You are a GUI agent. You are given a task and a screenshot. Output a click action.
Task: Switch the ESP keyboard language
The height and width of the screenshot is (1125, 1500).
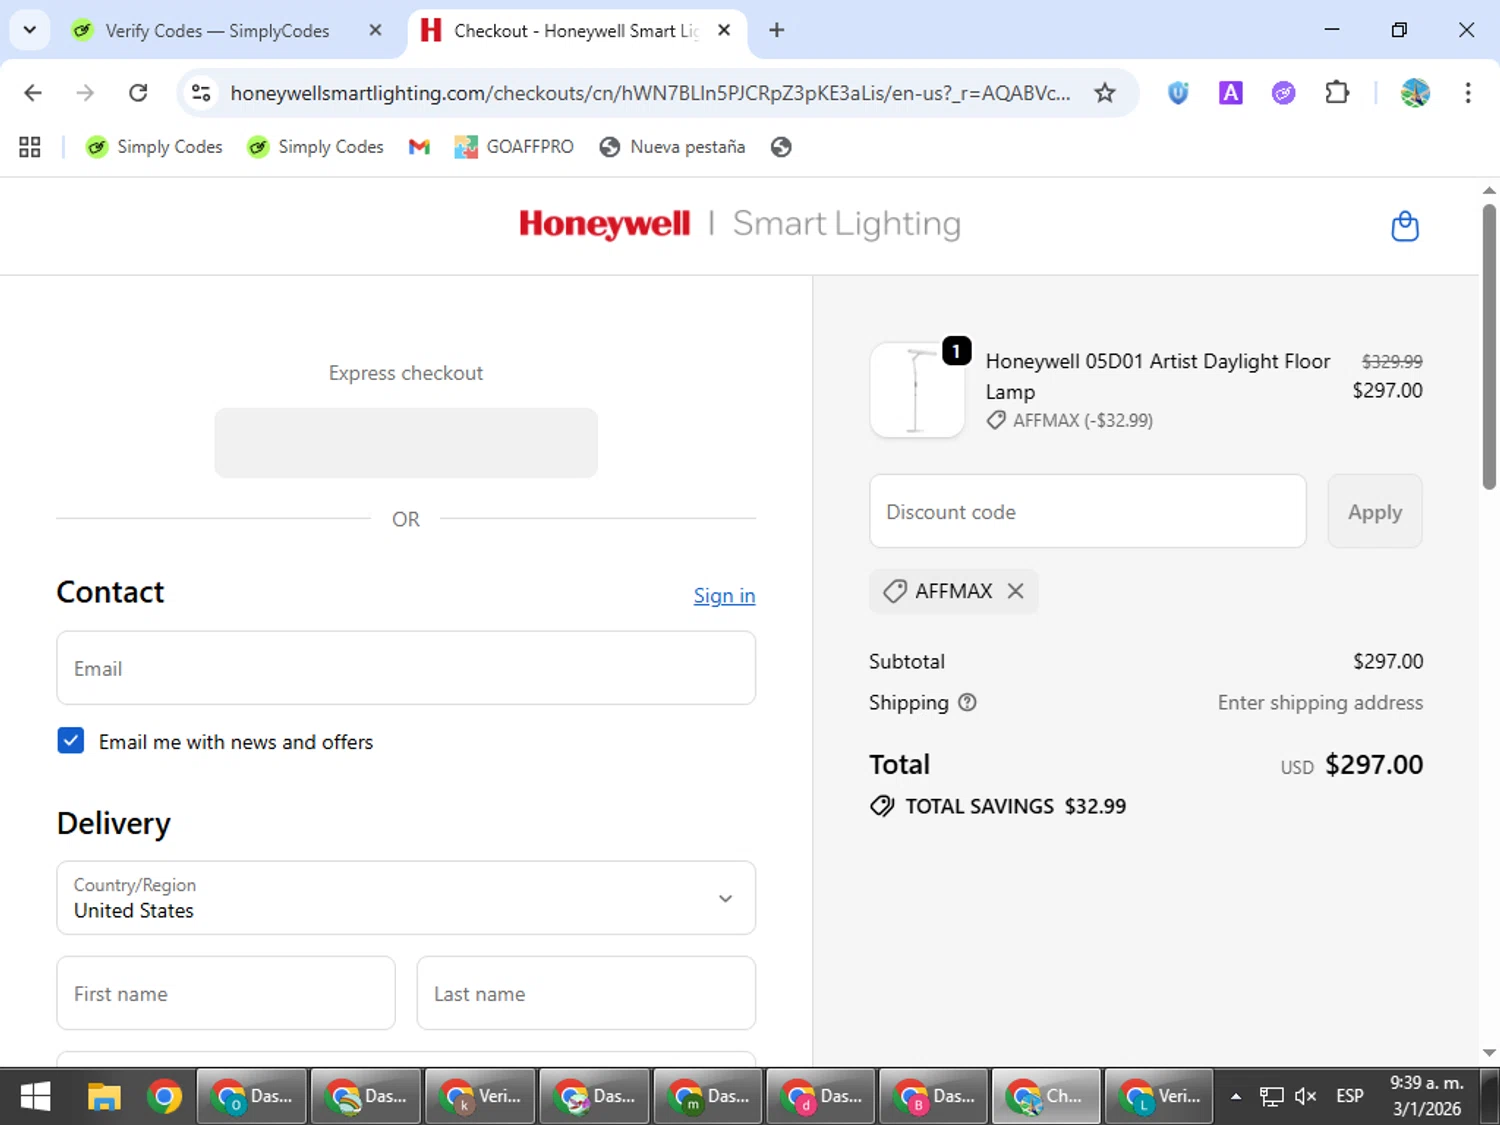click(x=1350, y=1097)
